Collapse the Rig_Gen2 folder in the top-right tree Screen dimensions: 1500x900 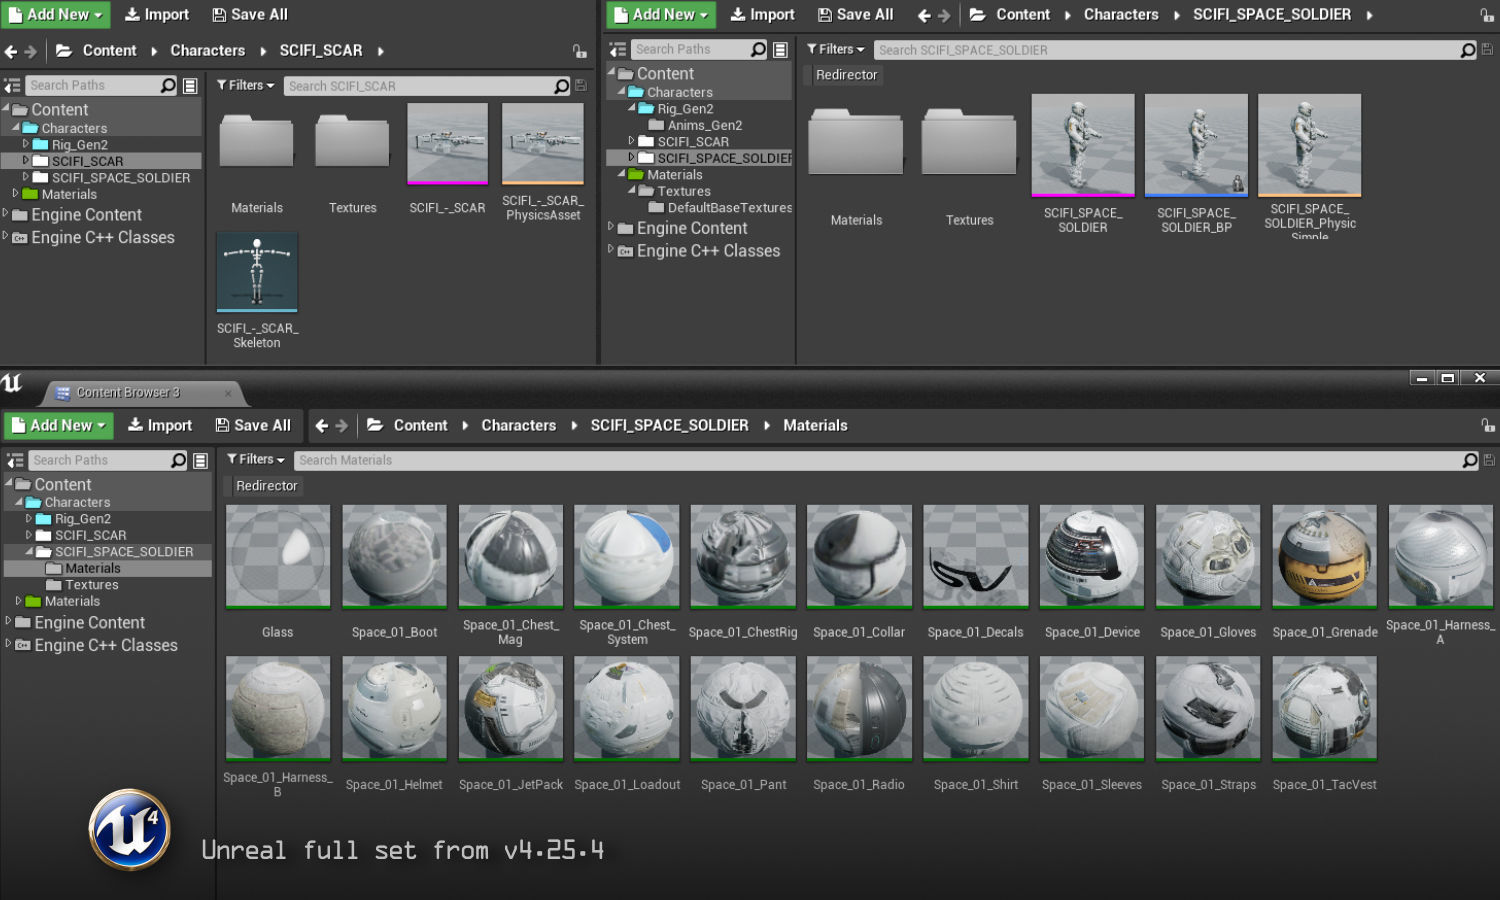point(632,109)
